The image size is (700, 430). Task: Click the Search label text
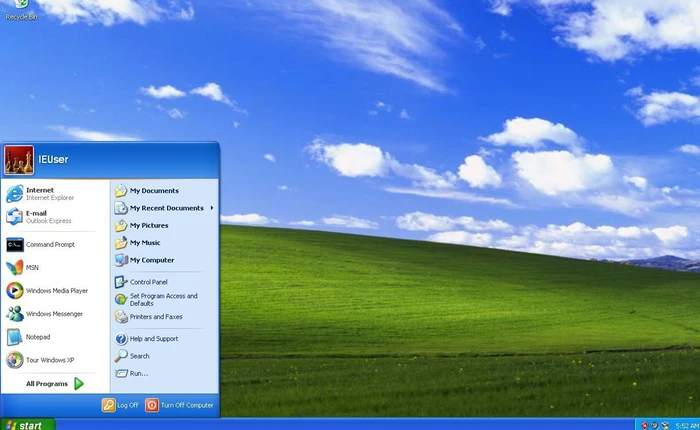(x=140, y=356)
